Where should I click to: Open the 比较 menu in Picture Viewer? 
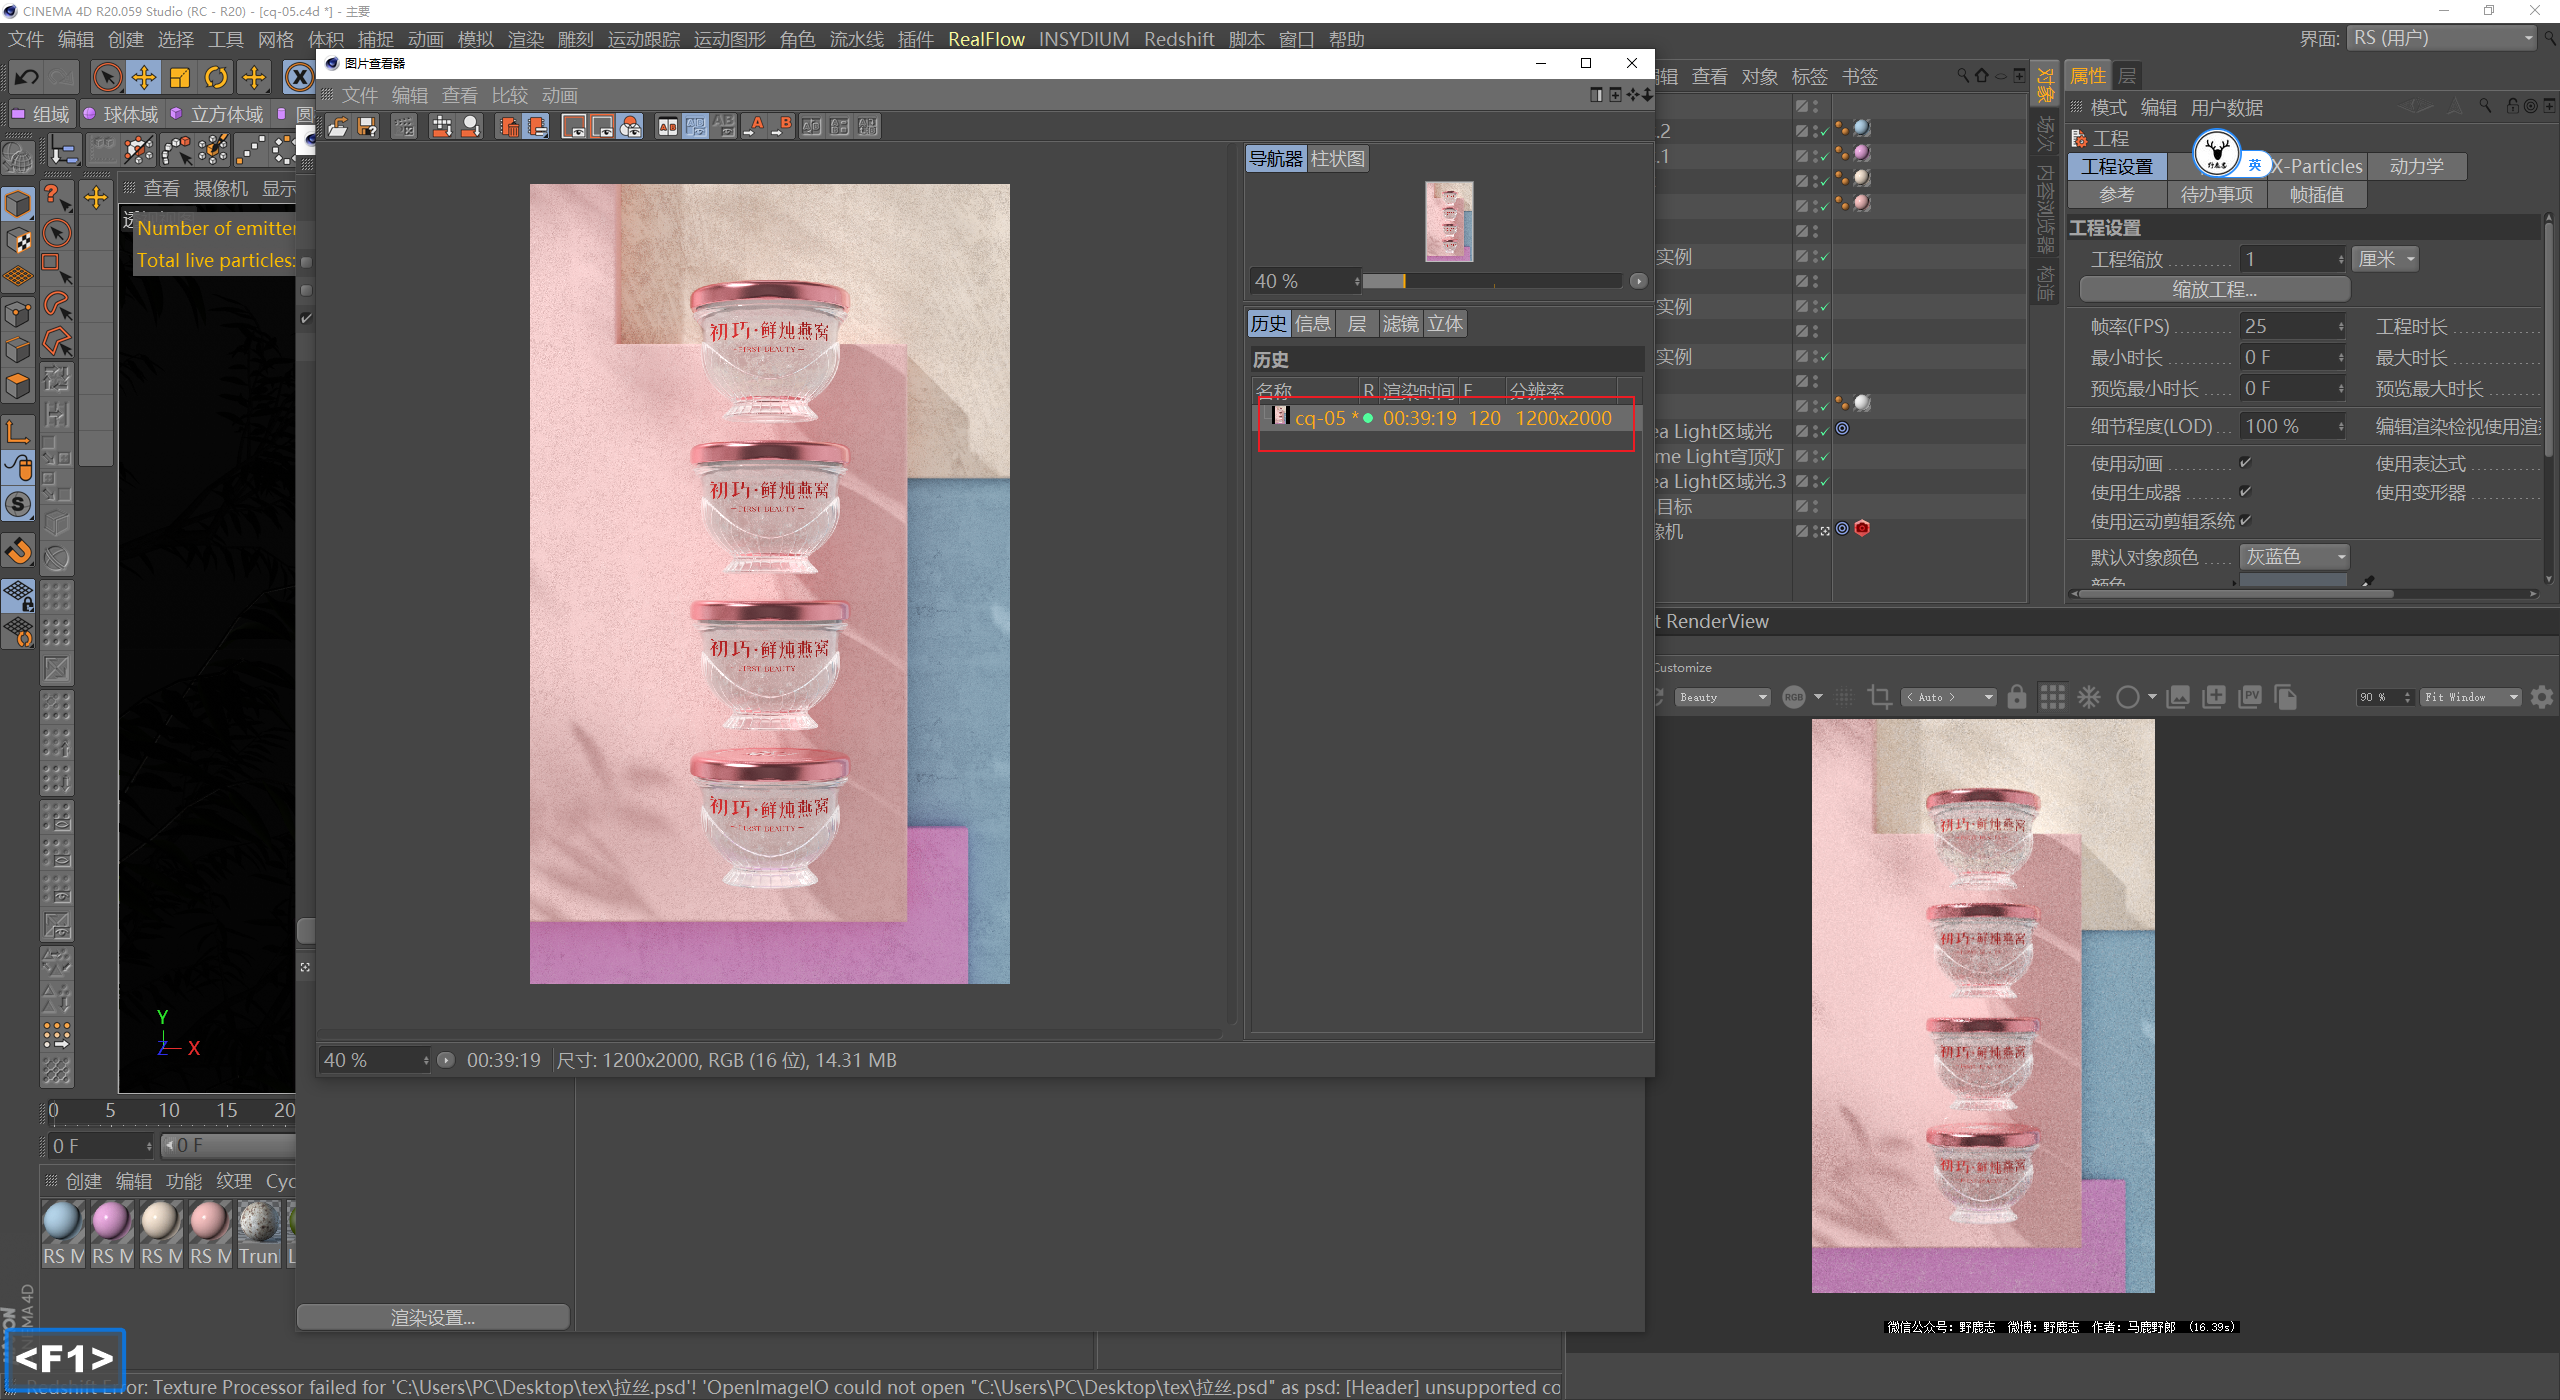[x=510, y=95]
